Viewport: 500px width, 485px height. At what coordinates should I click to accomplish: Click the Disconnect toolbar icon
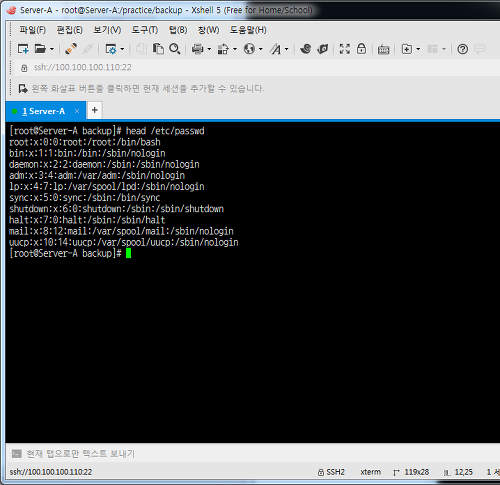pos(87,49)
